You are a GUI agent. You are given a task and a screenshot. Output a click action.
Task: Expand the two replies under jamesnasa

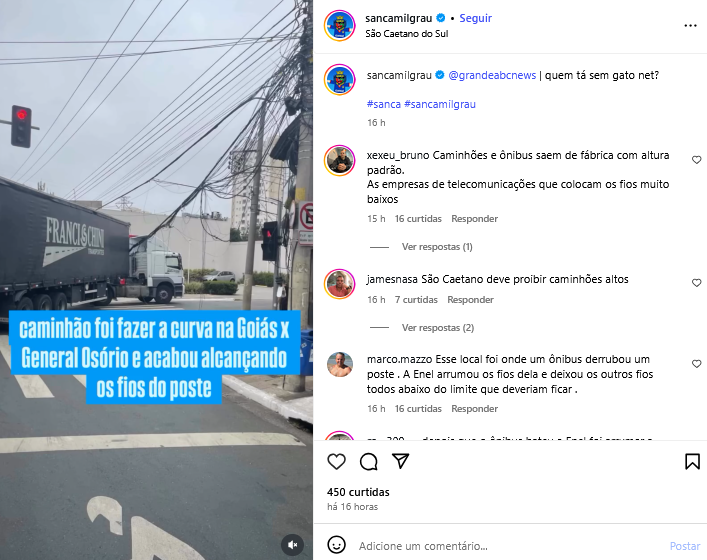click(438, 328)
